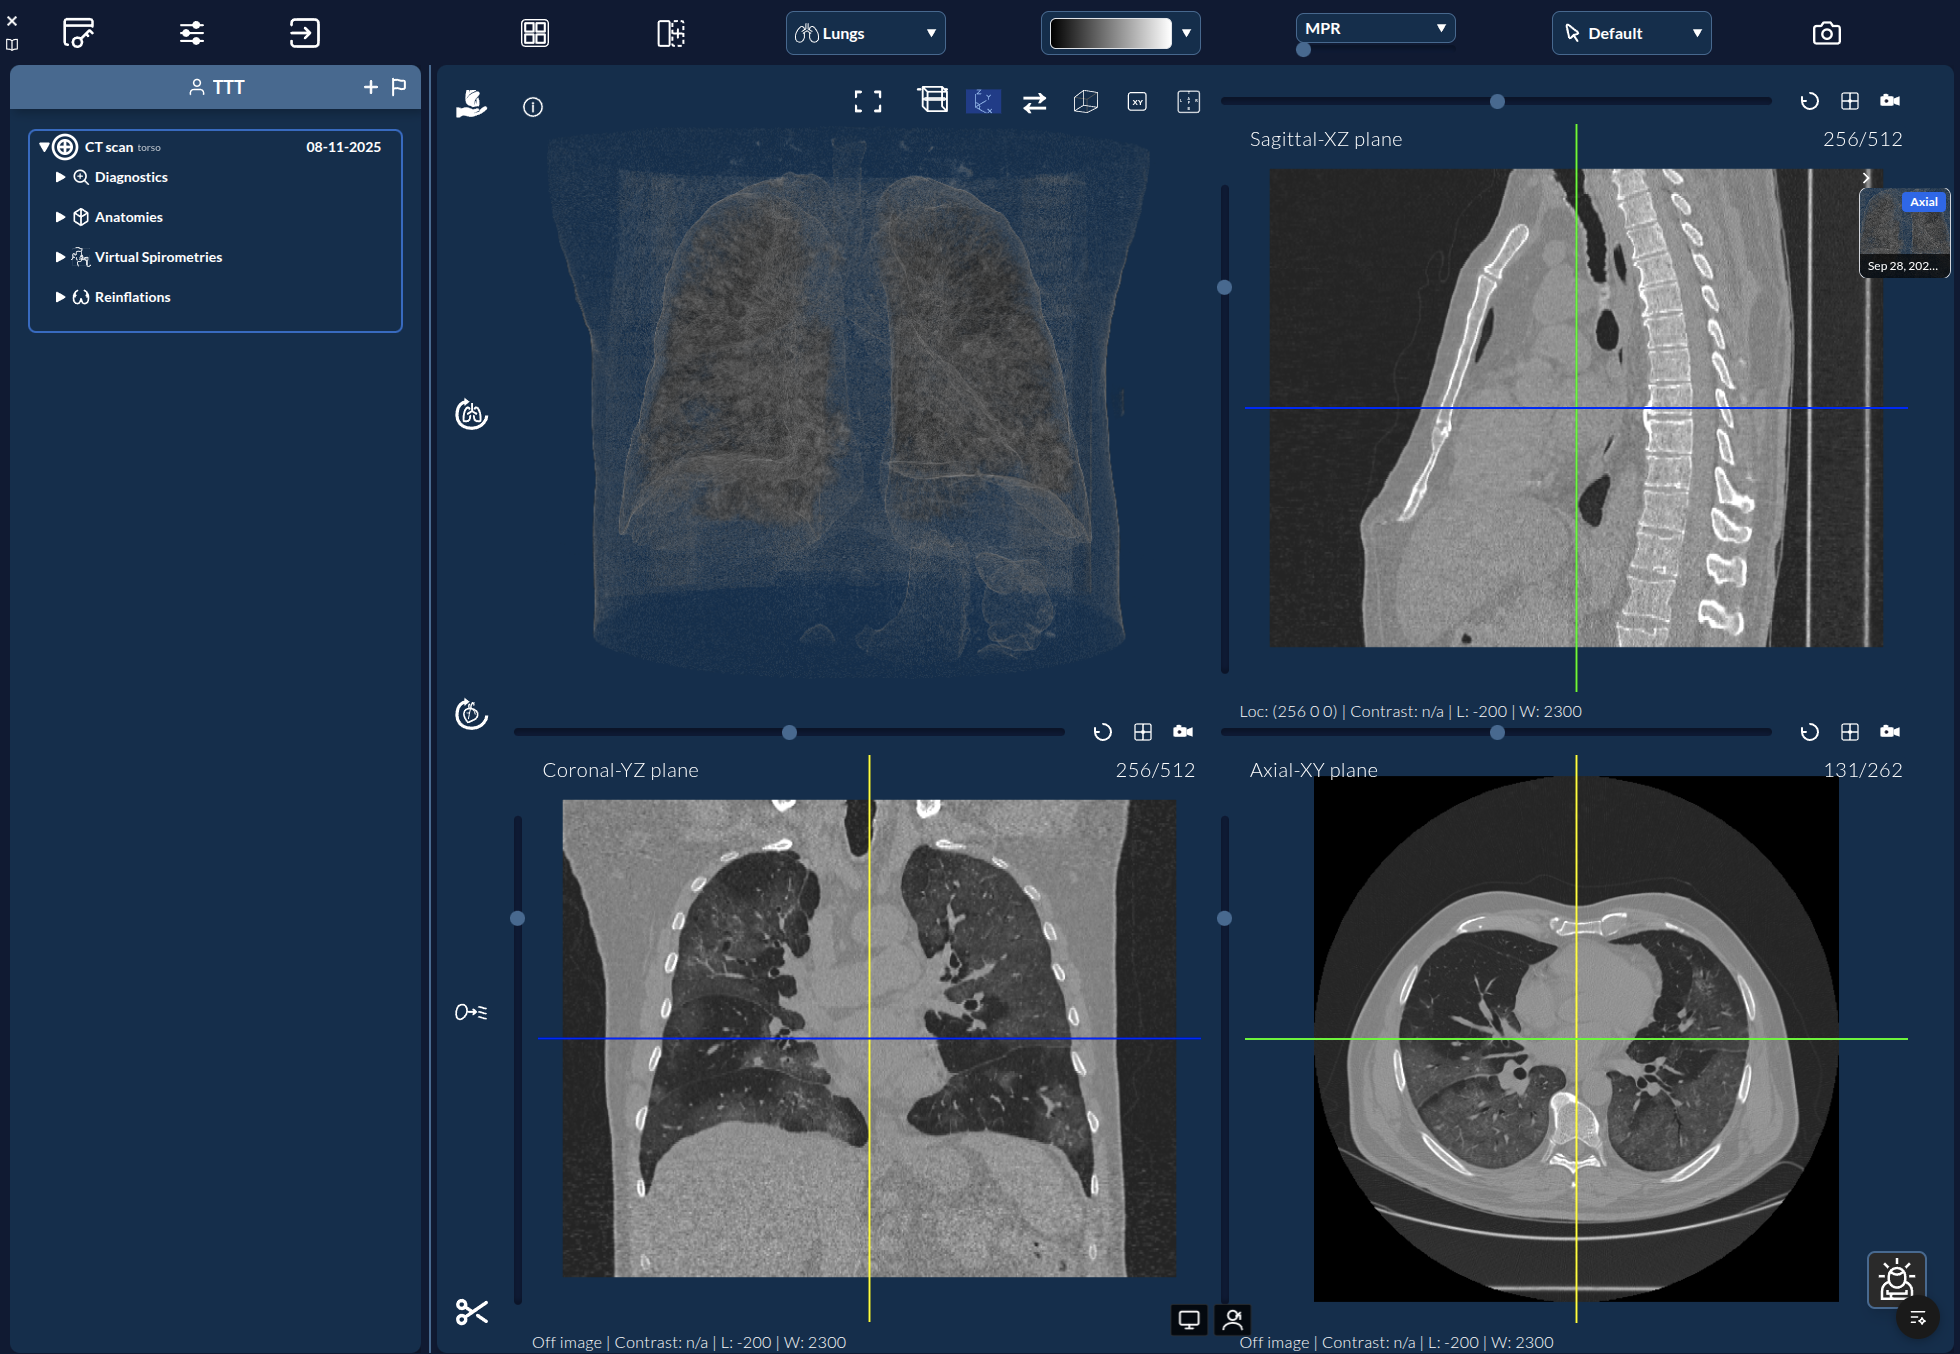
Task: Open the settings sliders icon
Action: [192, 33]
